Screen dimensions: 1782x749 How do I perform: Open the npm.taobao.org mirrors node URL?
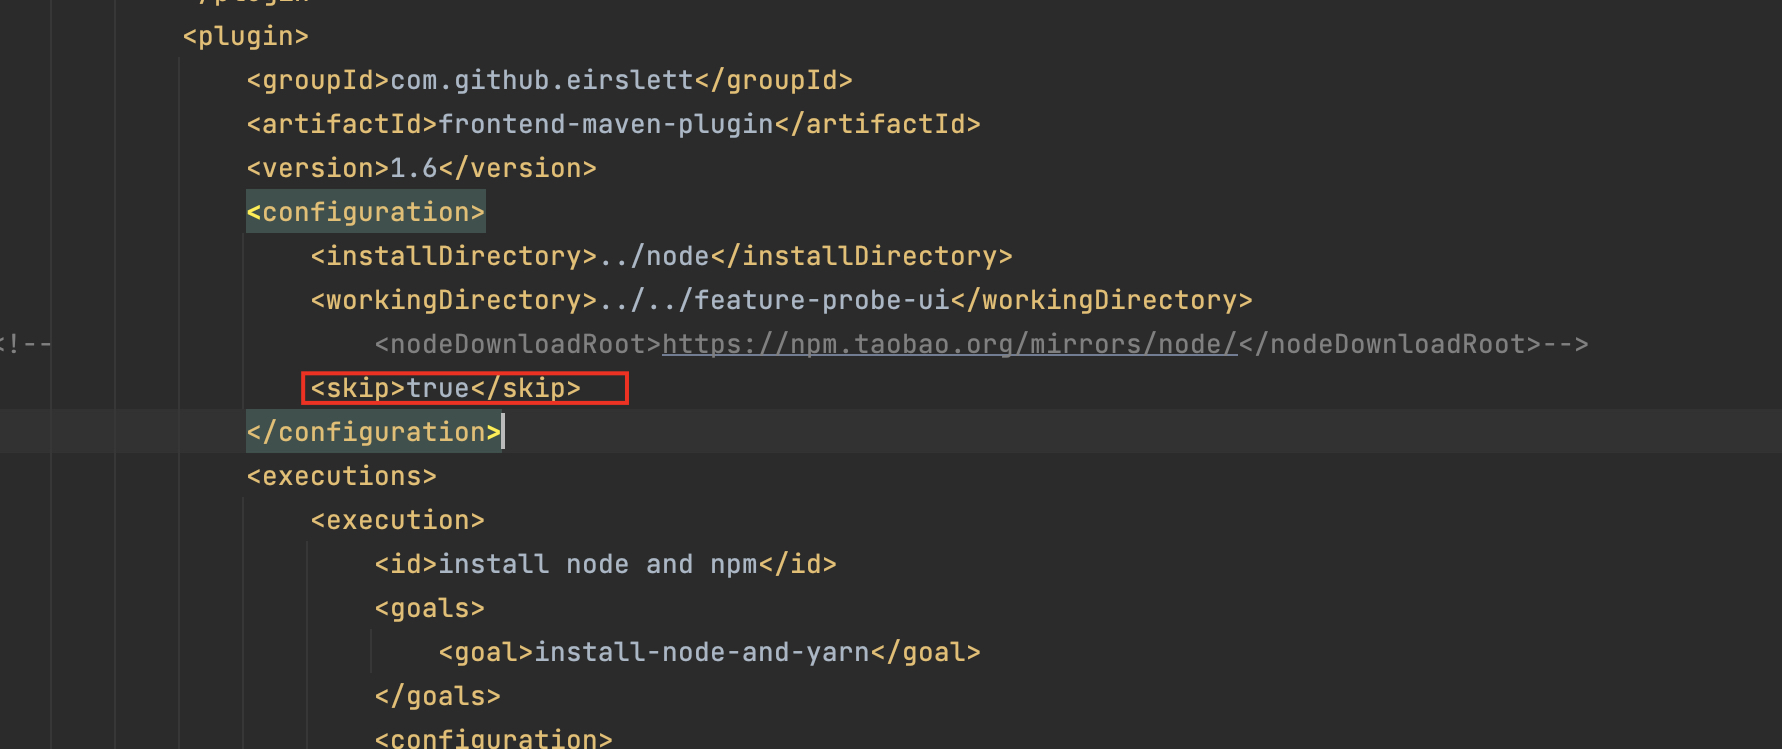coord(949,345)
